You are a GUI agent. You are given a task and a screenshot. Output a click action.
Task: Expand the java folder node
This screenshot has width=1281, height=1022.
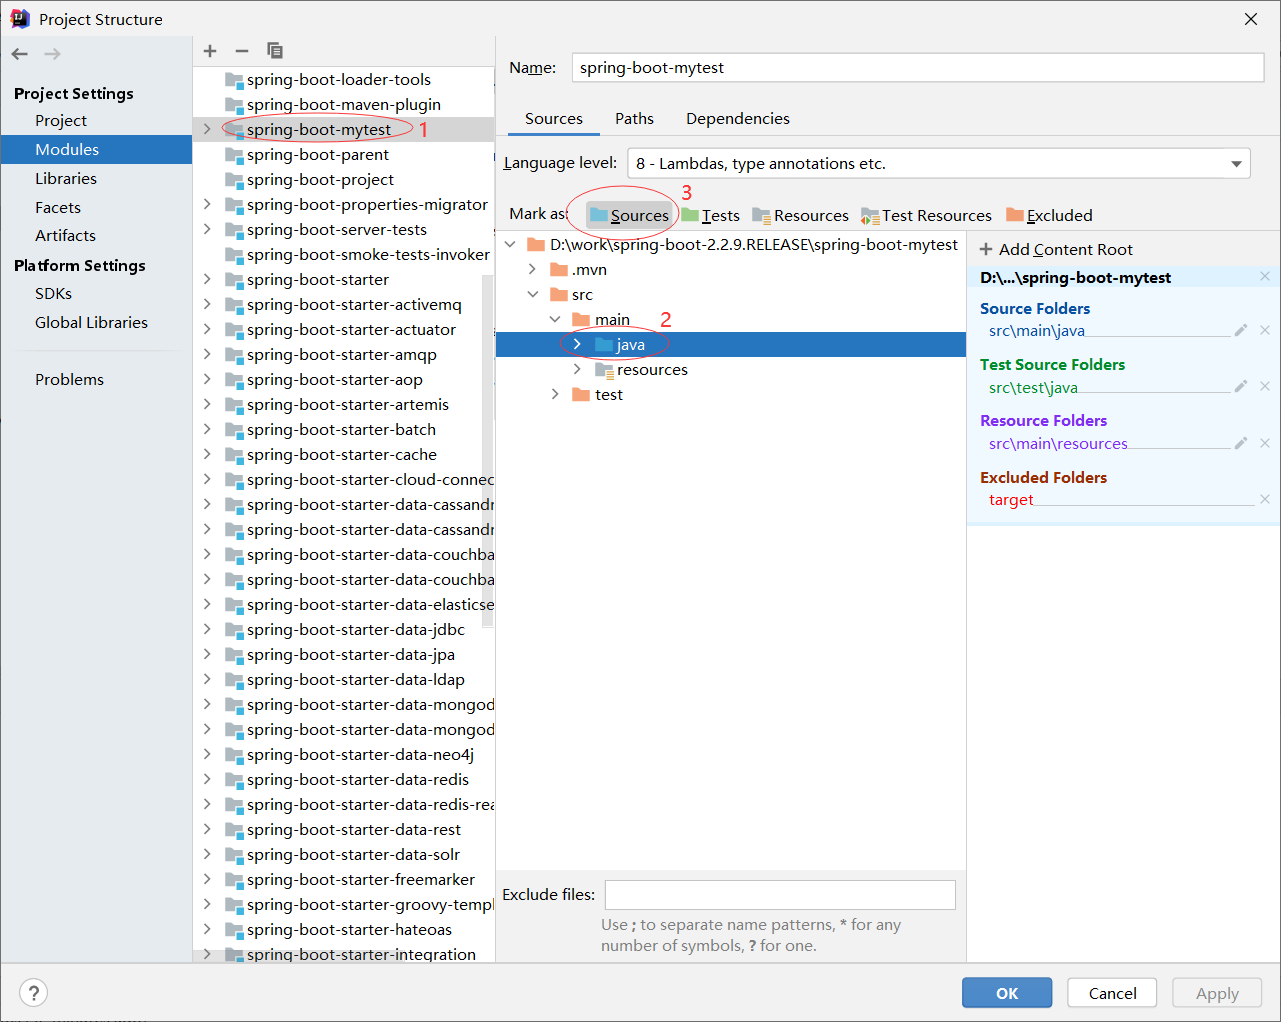coord(577,345)
